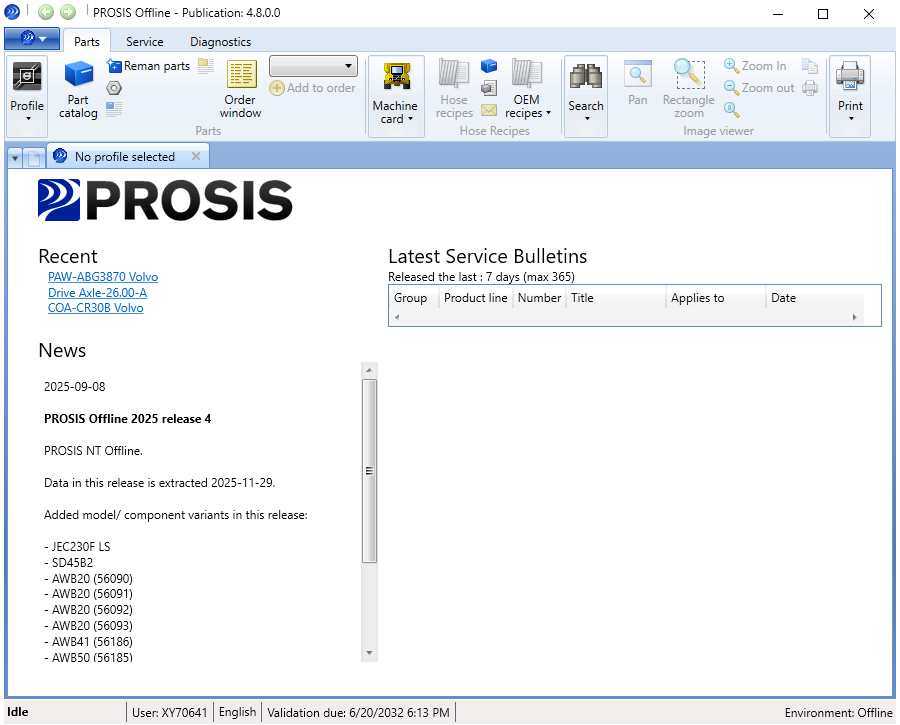
Task: Open the Diagnostics tab
Action: (220, 42)
